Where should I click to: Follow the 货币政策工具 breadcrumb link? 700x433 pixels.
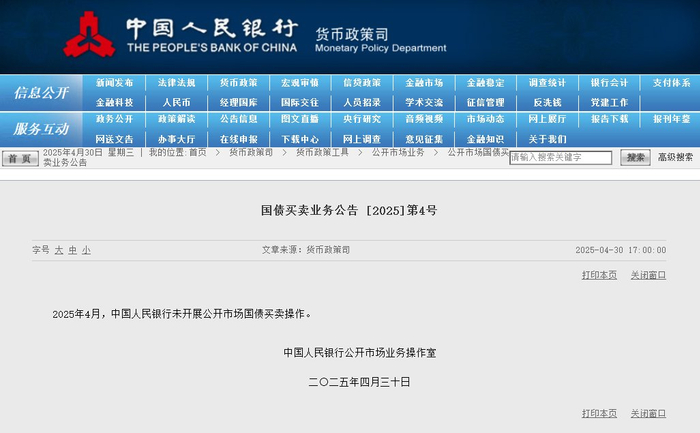tap(322, 153)
